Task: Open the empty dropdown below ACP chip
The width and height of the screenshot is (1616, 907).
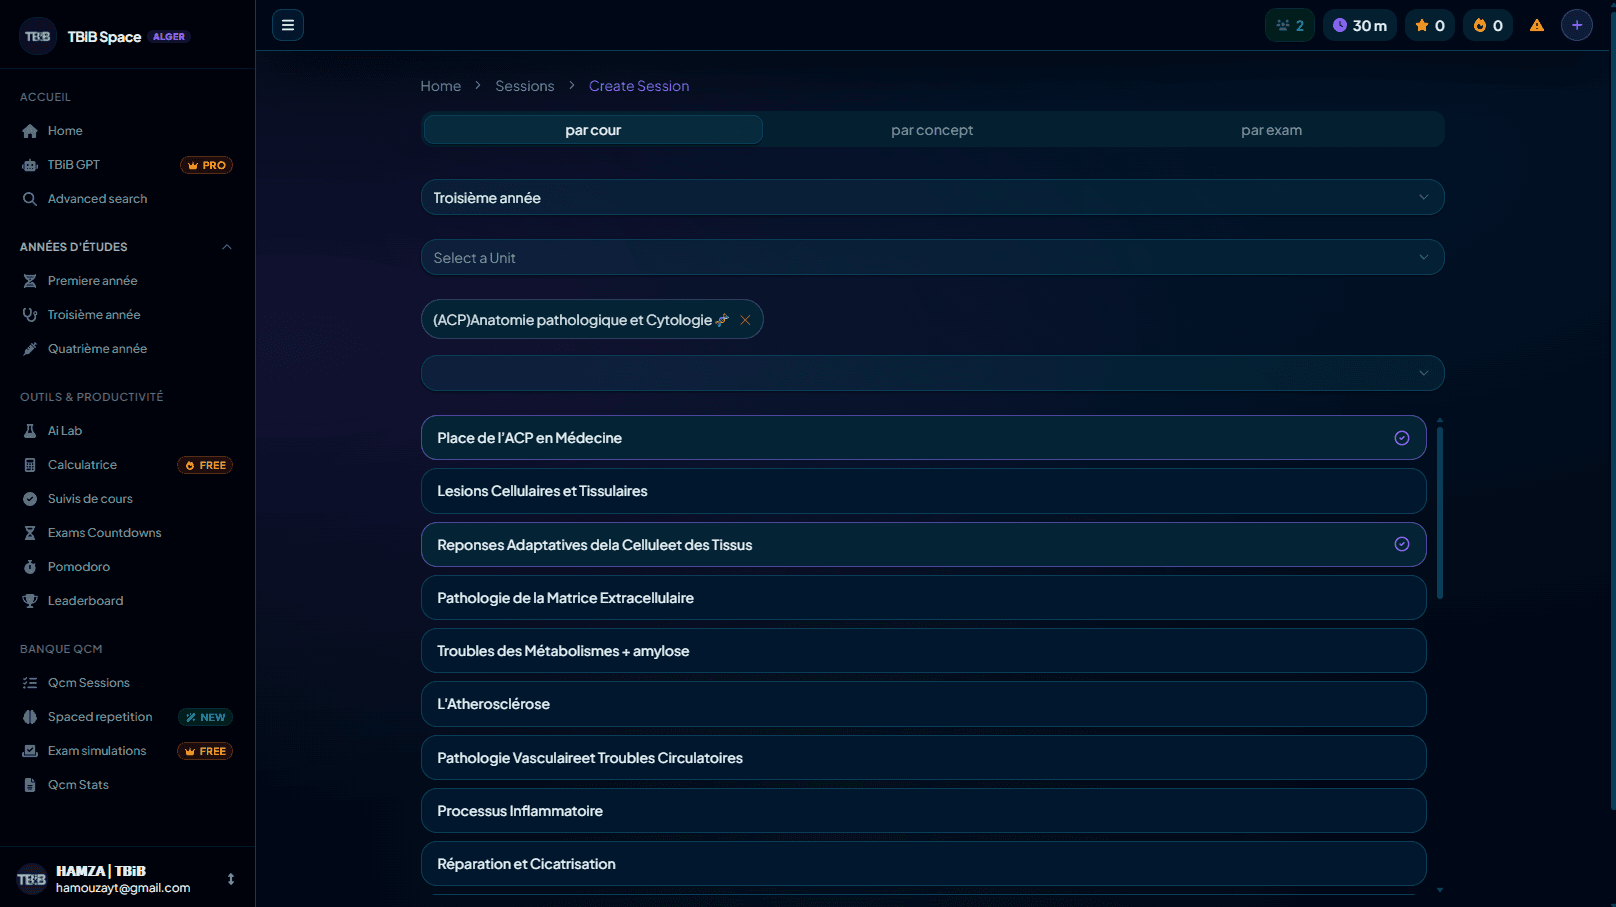Action: (x=932, y=373)
